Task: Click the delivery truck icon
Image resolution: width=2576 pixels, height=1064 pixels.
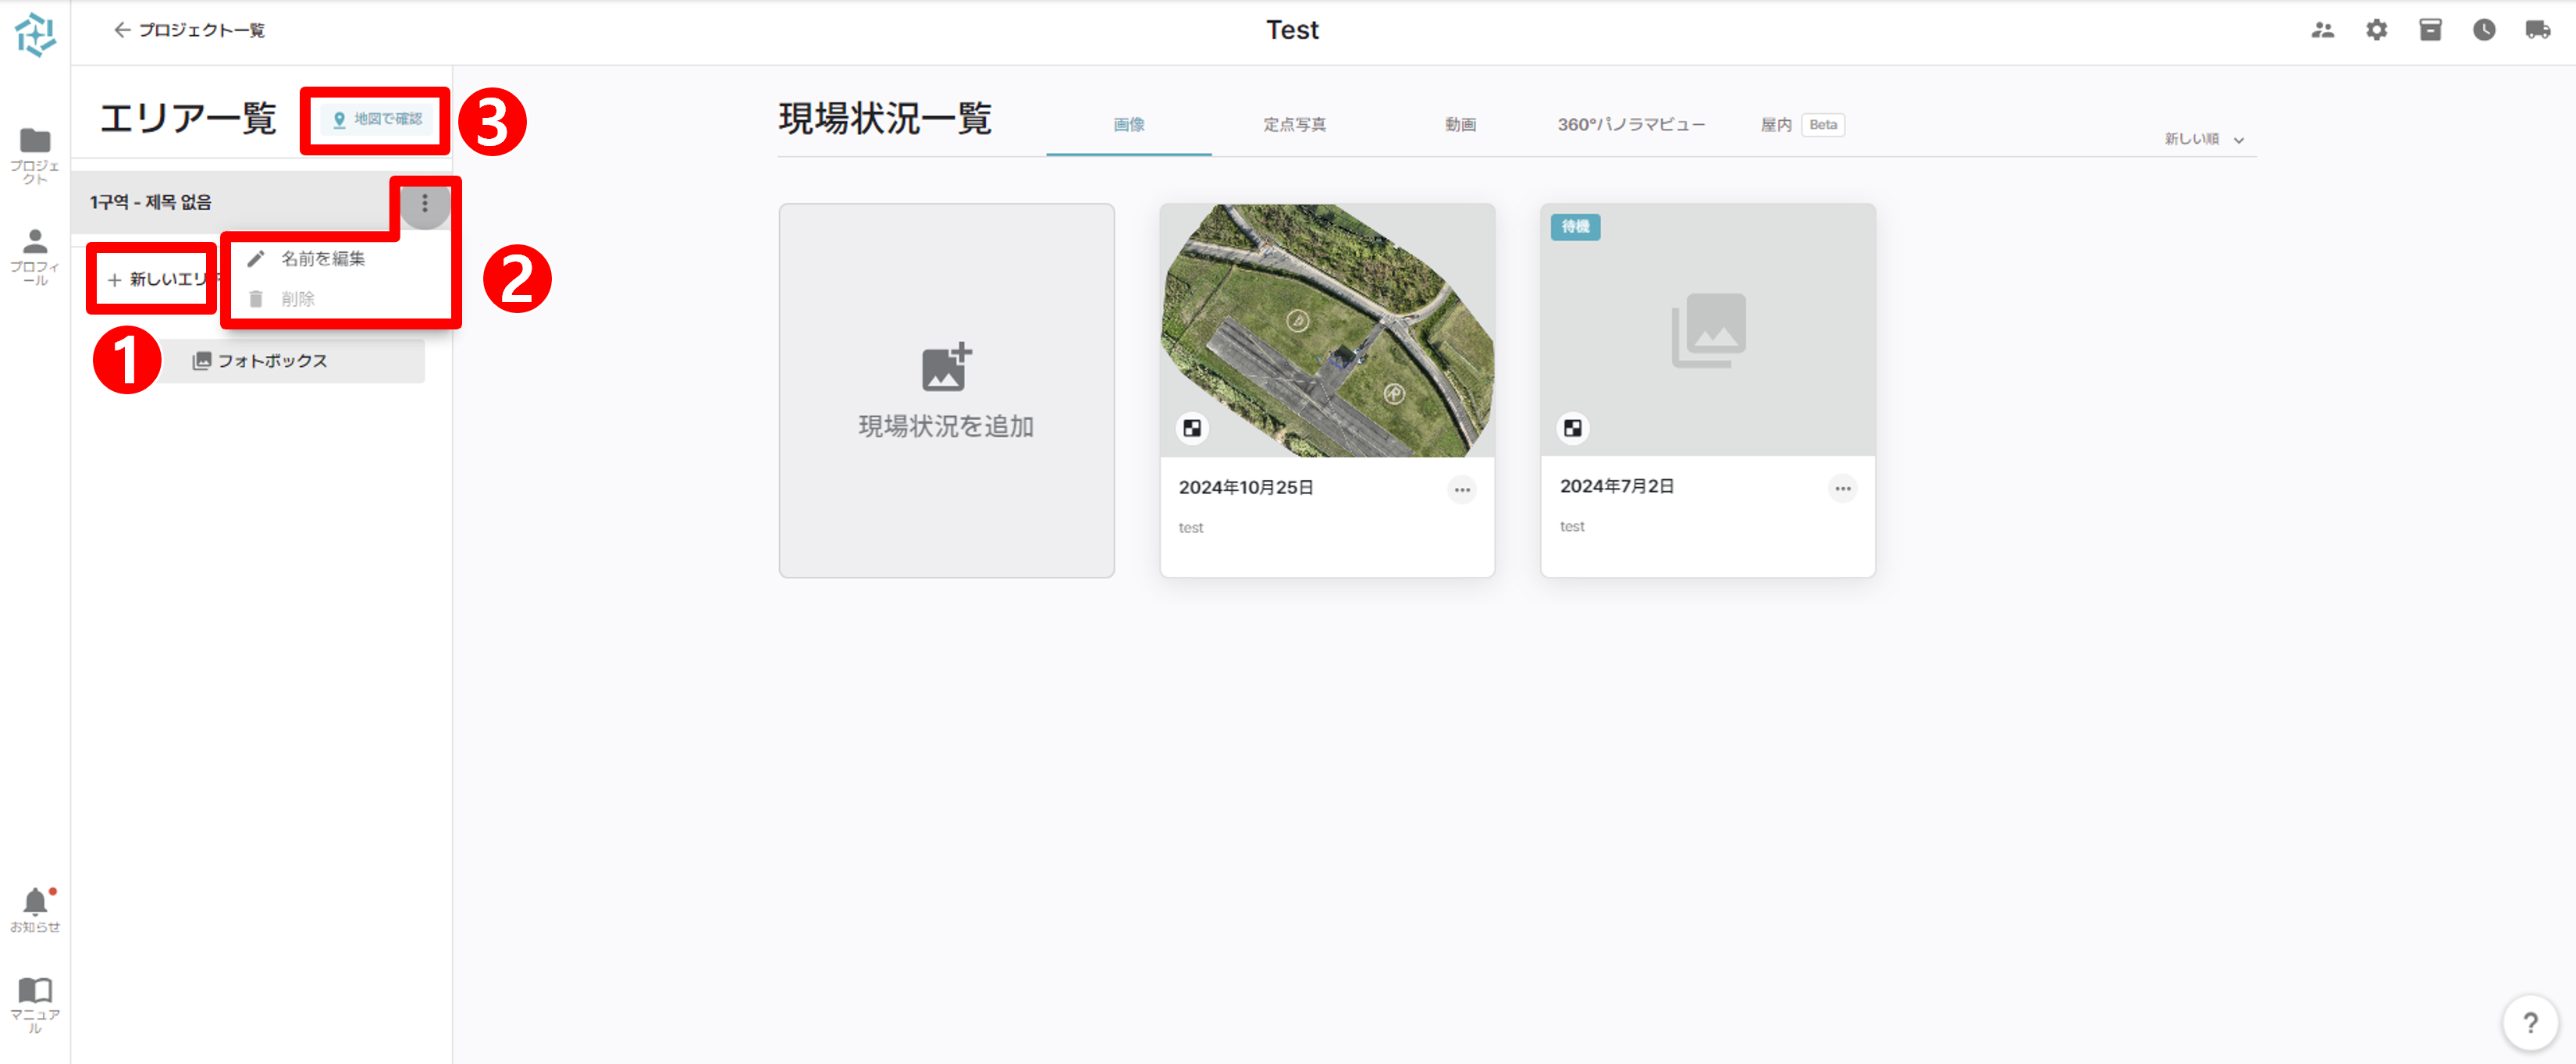Action: pyautogui.click(x=2536, y=30)
